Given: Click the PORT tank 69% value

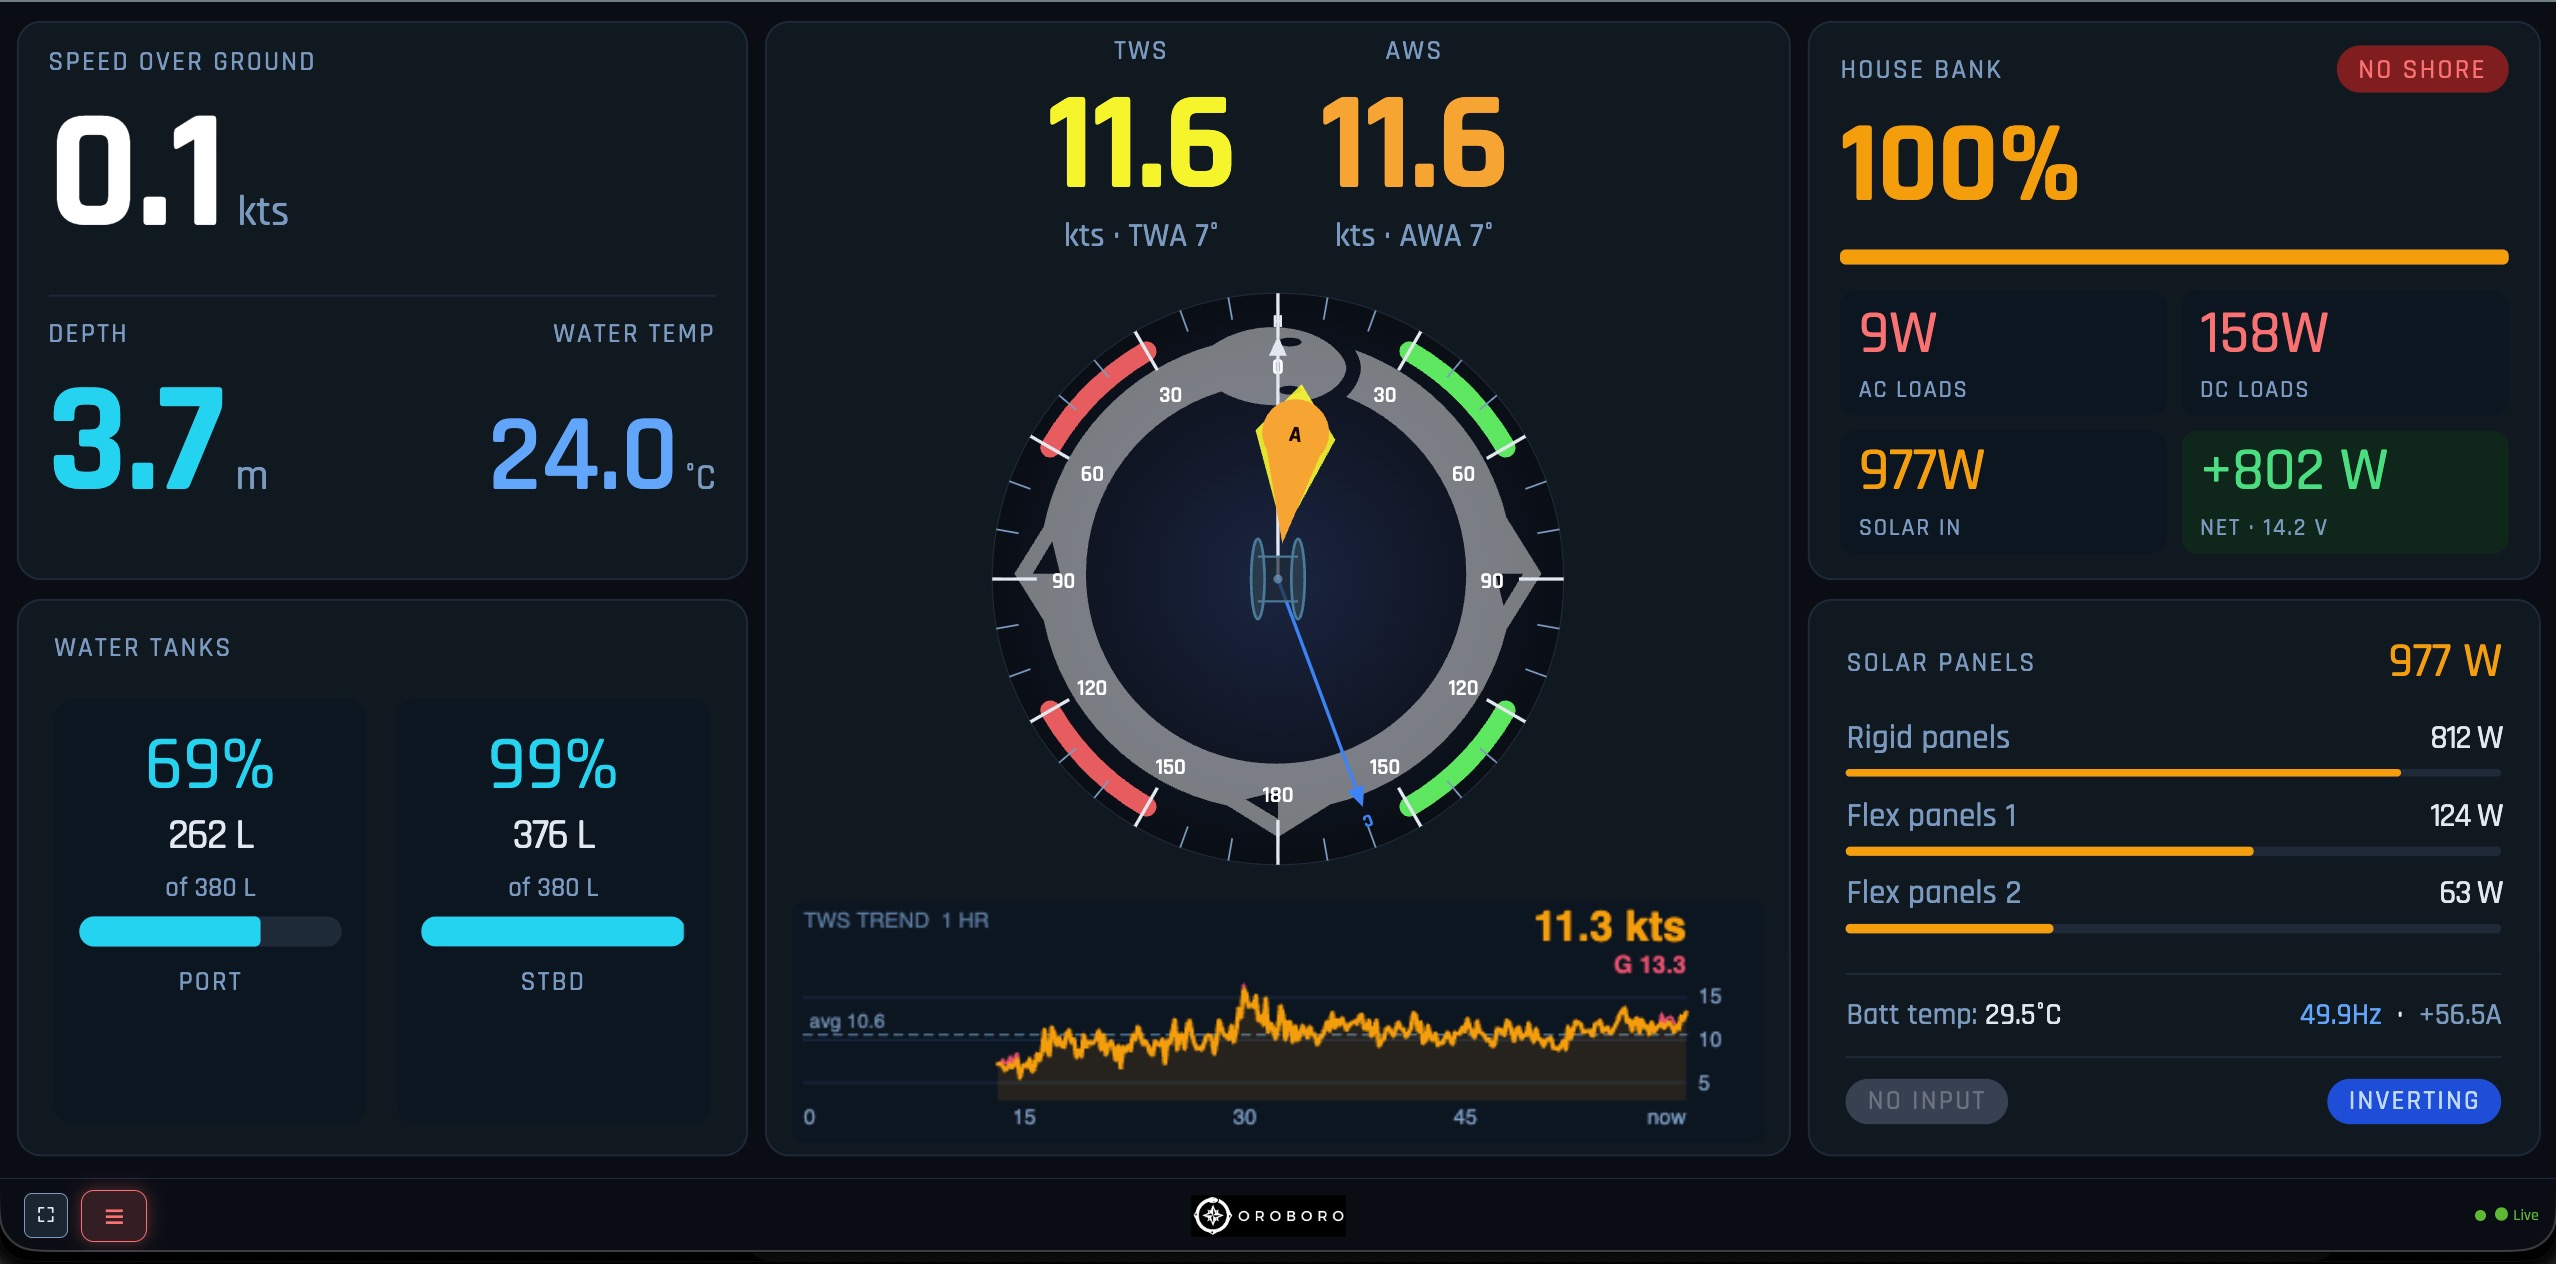Looking at the screenshot, I should [x=210, y=764].
